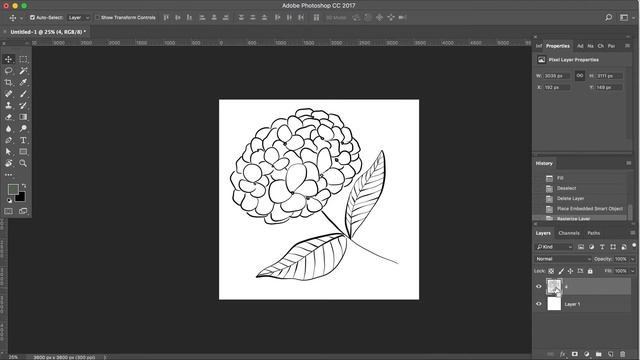Image resolution: width=640 pixels, height=360 pixels.
Task: Toggle layer filtering on or off
Action: (x=634, y=245)
